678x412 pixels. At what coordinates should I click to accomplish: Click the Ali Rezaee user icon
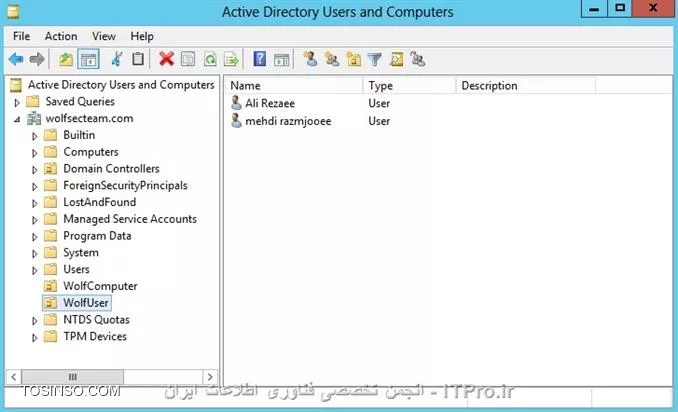point(236,103)
